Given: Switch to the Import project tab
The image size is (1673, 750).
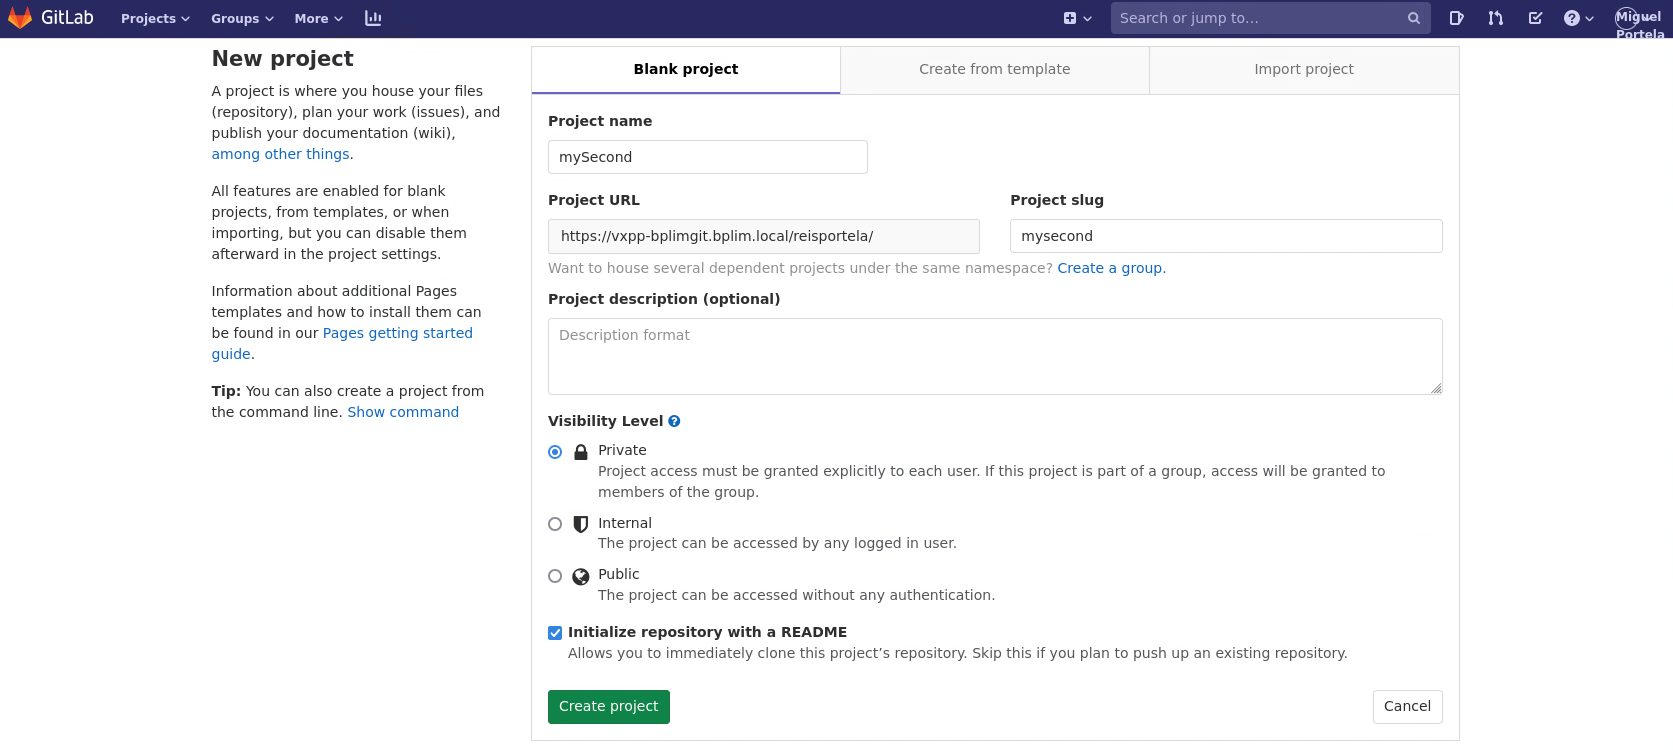Looking at the screenshot, I should pyautogui.click(x=1303, y=69).
